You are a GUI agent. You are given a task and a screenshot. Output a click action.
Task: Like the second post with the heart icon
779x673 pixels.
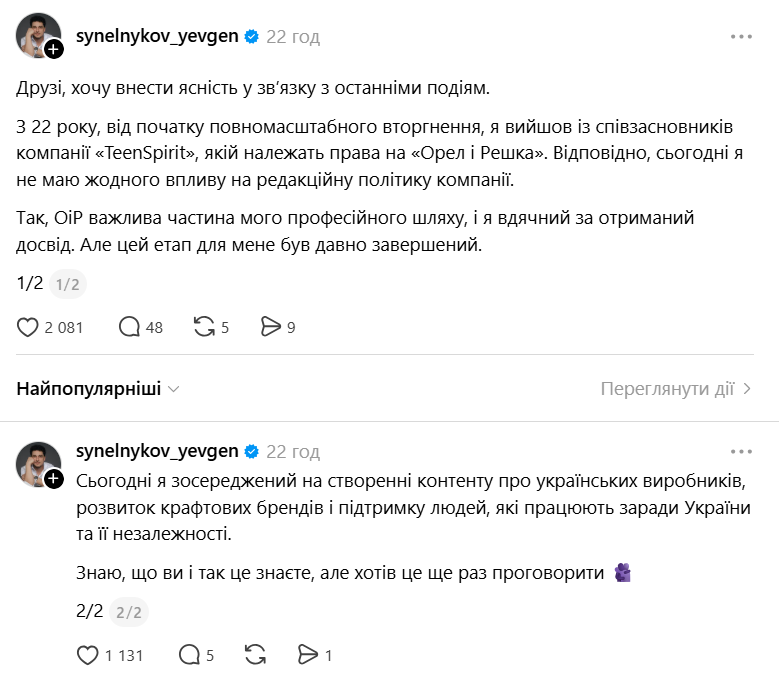[x=88, y=655]
